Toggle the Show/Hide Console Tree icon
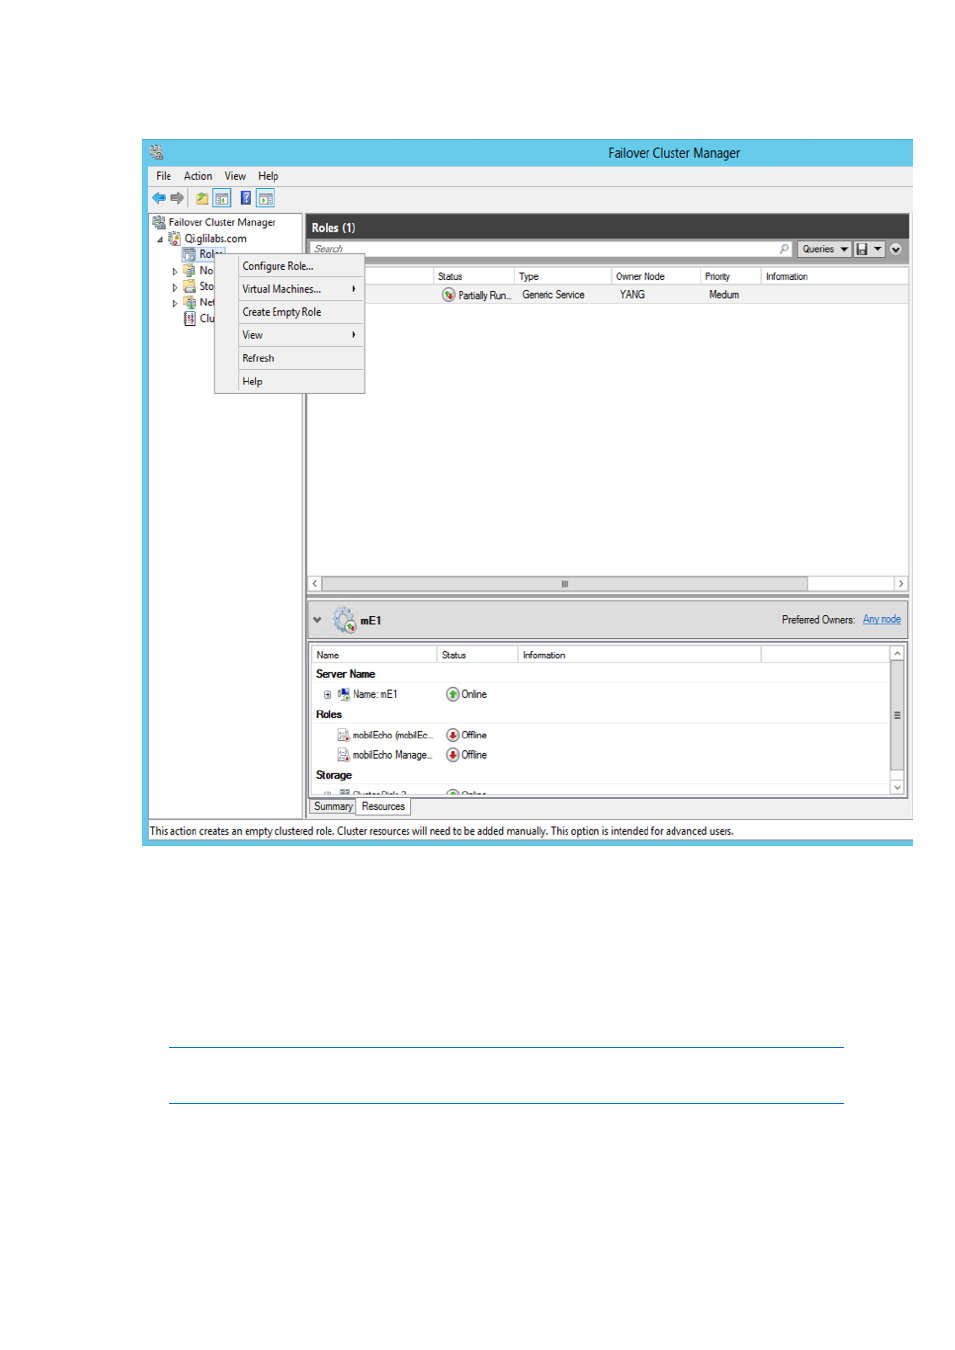The image size is (955, 1350). (x=222, y=198)
